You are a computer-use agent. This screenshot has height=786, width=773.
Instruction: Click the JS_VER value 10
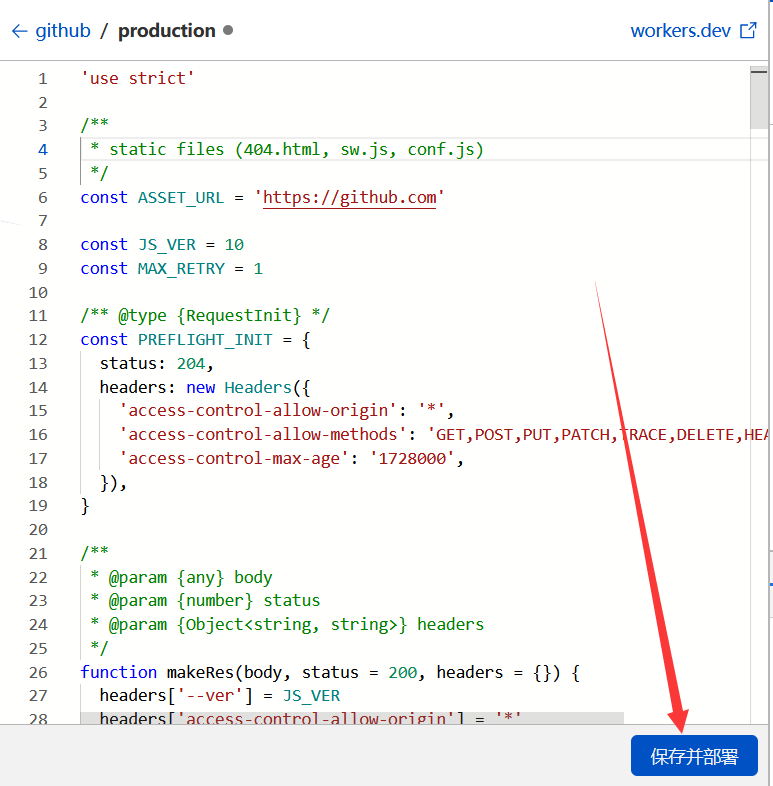[x=234, y=245]
